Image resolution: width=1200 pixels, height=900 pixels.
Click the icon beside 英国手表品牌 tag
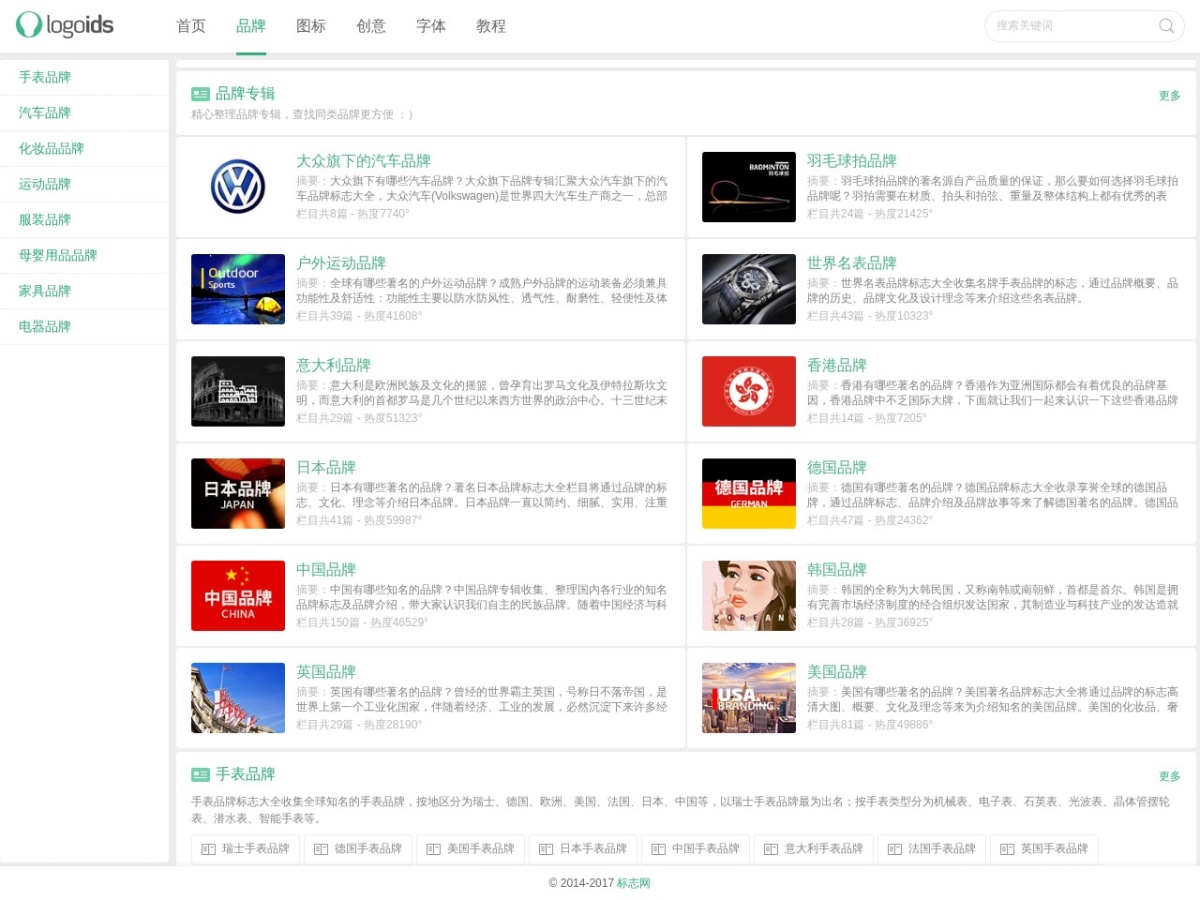coord(1007,849)
